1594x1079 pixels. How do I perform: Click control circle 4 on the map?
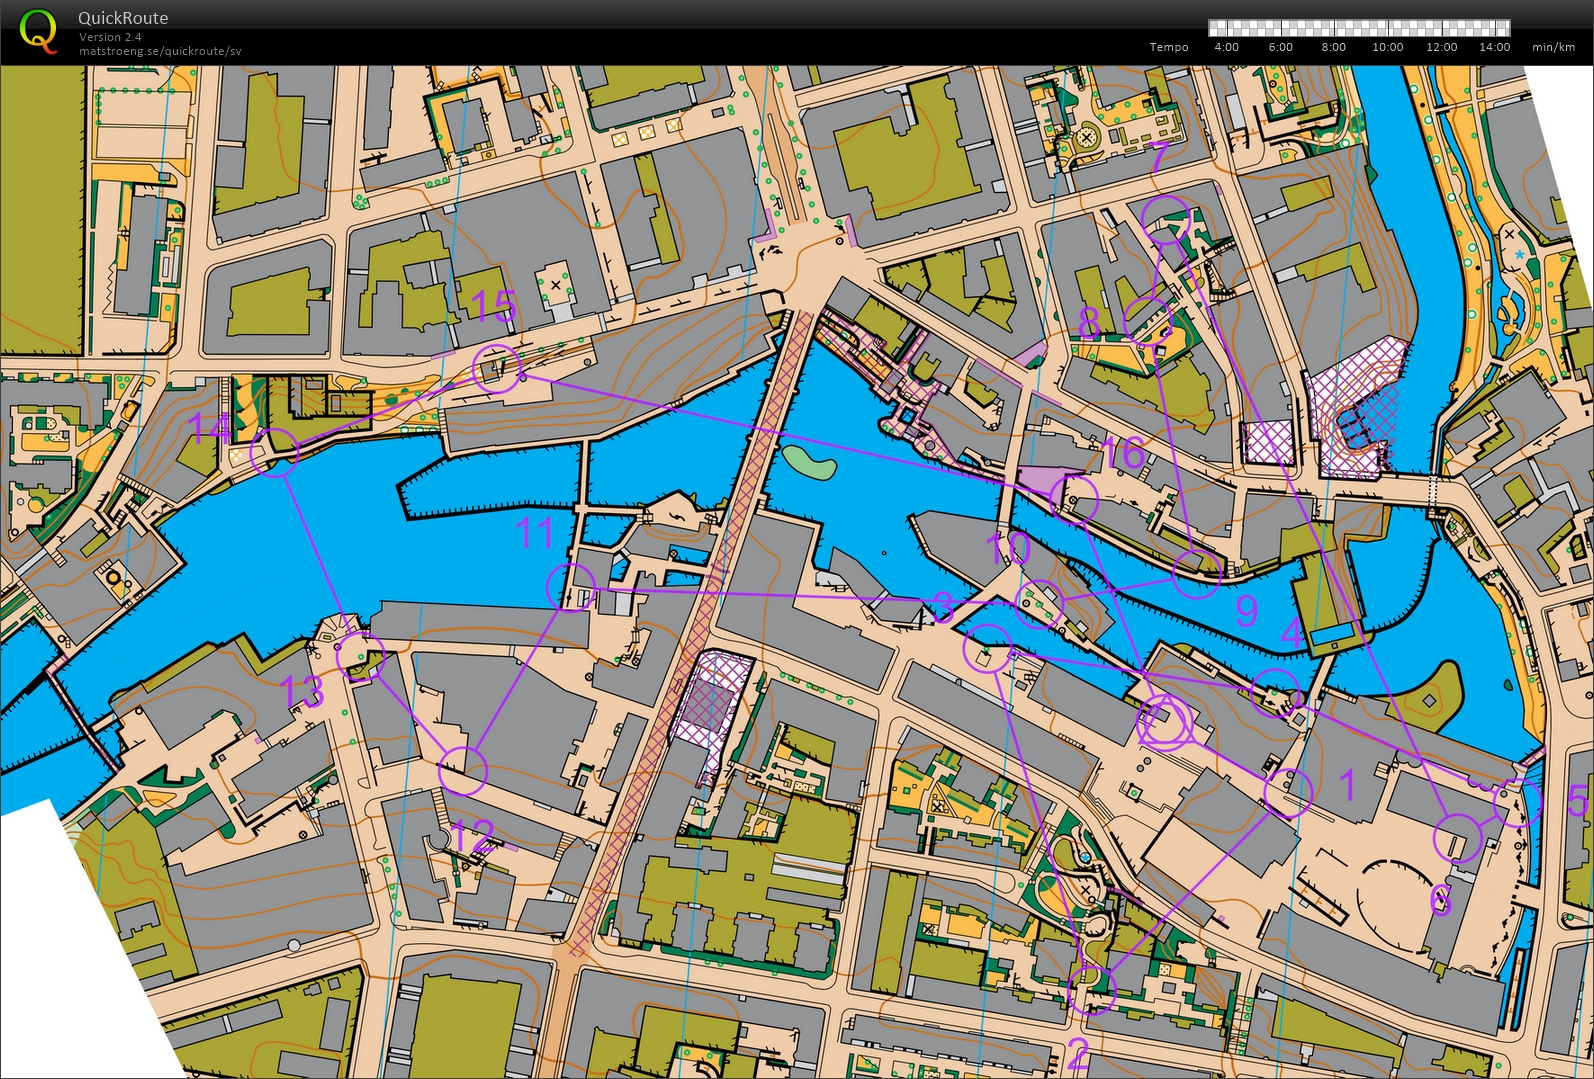[1276, 692]
